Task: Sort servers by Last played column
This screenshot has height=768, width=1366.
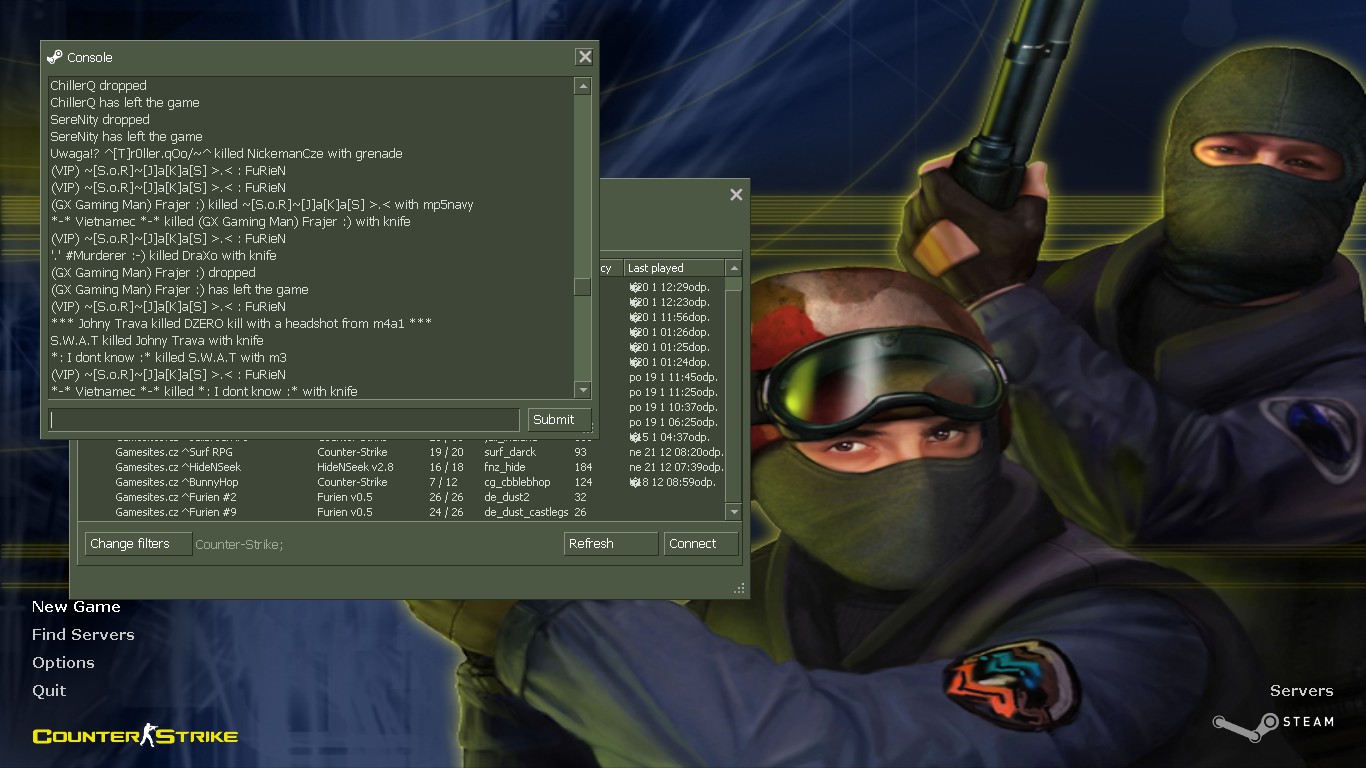Action: coord(670,268)
